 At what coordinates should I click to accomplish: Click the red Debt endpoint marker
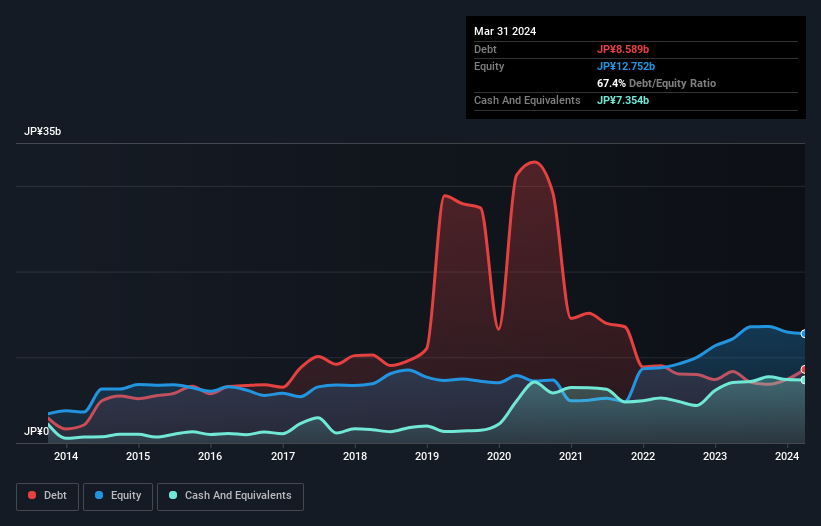804,370
